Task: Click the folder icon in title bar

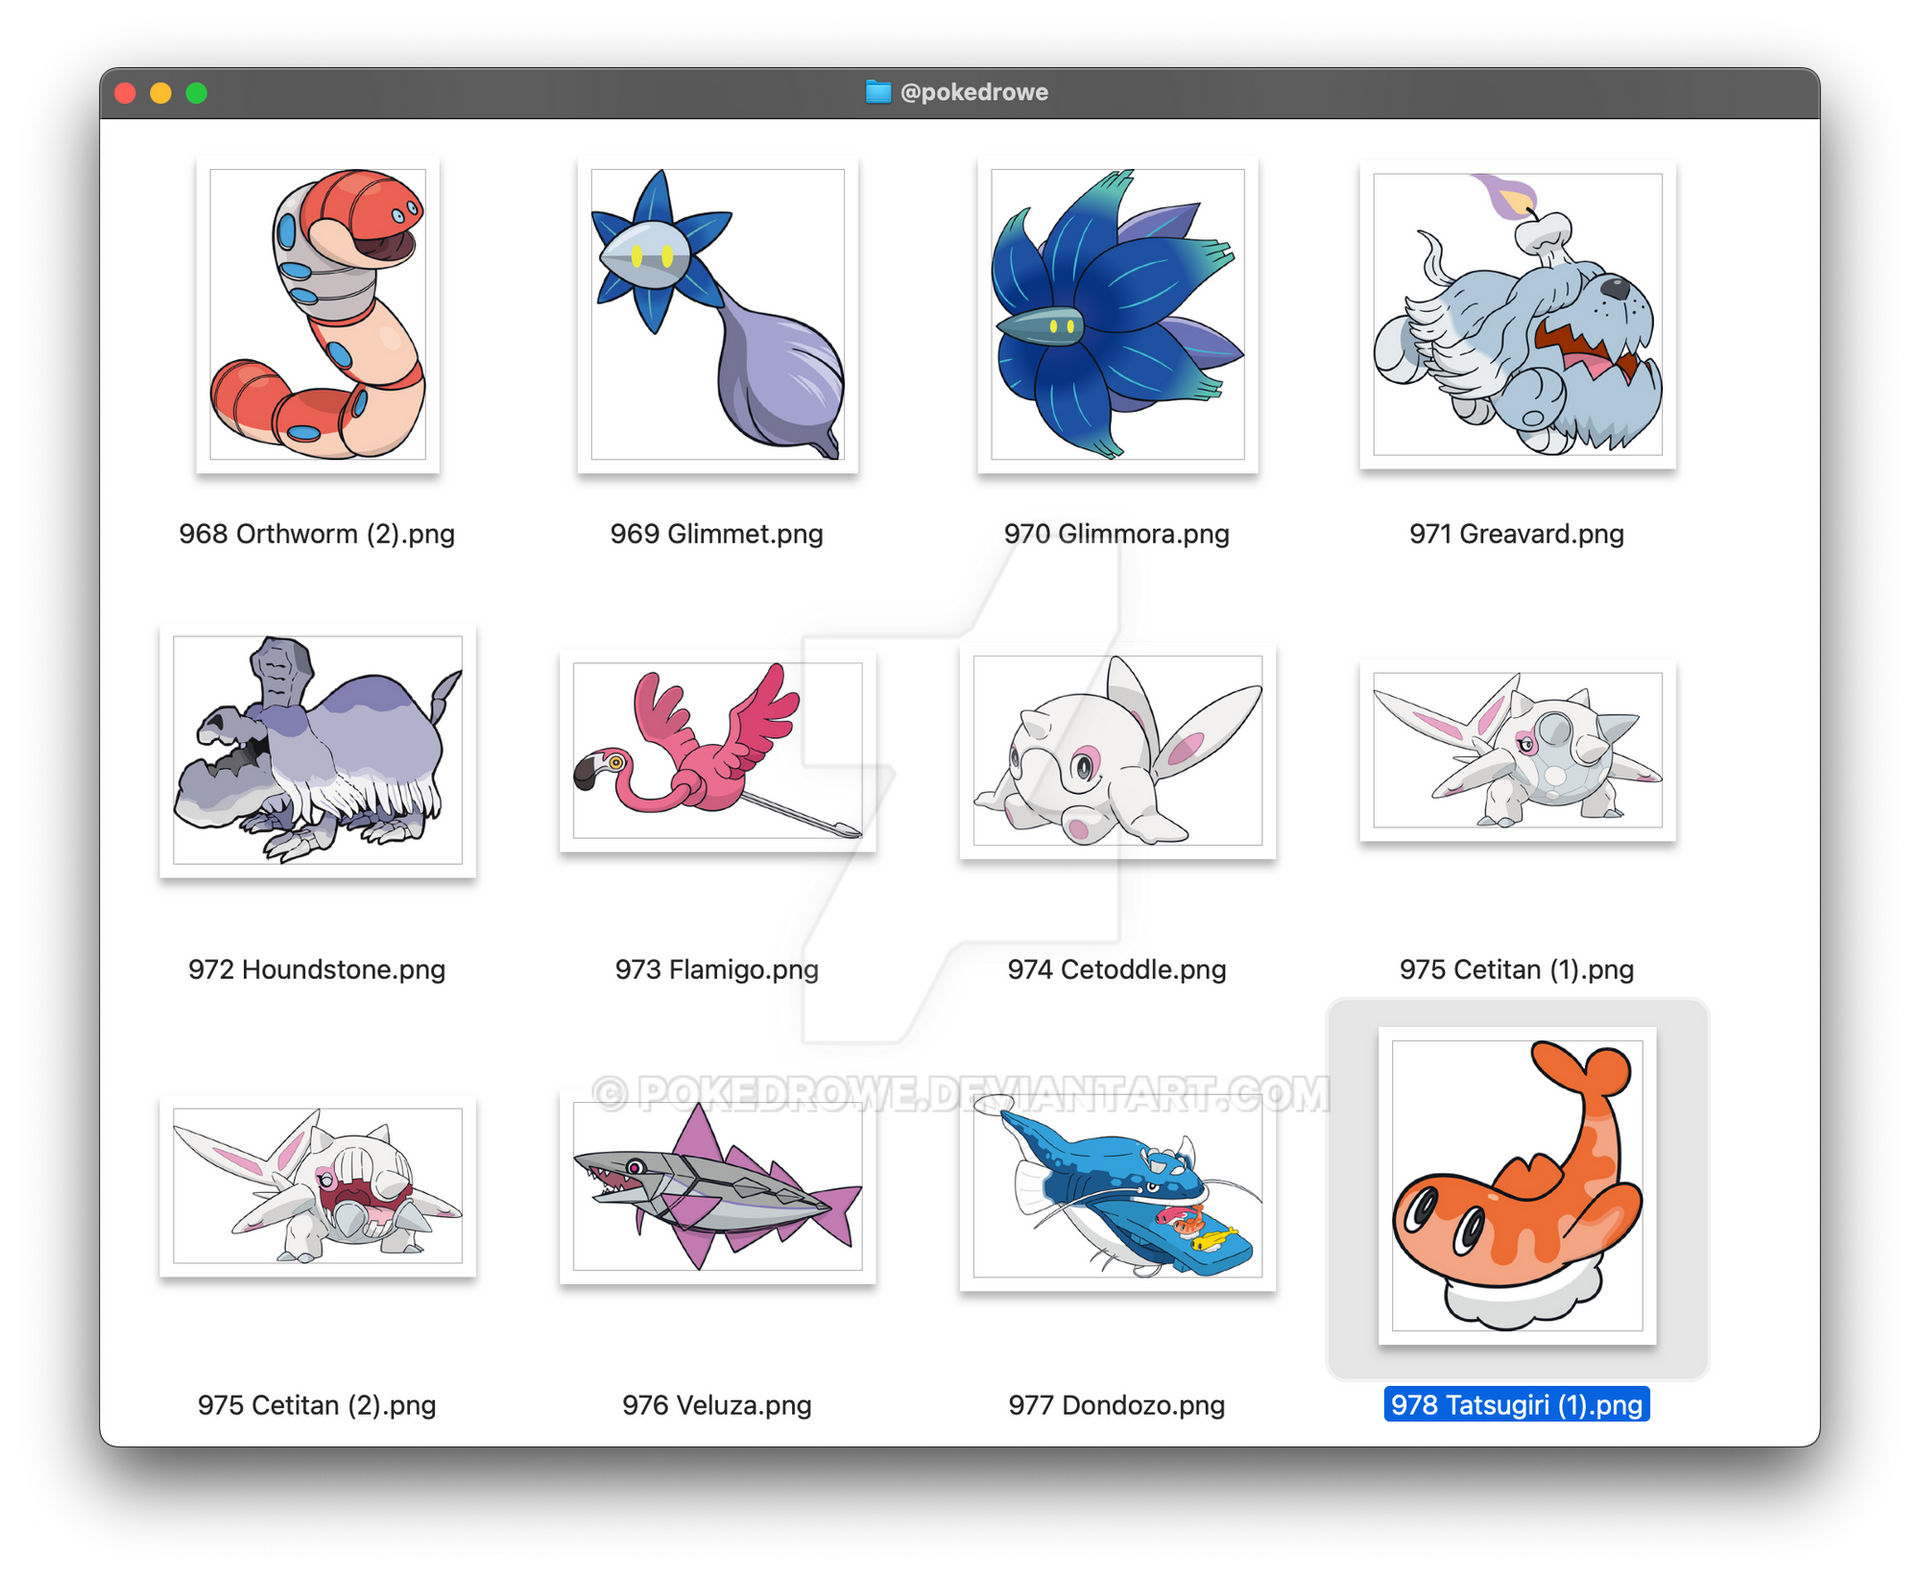Action: (878, 92)
